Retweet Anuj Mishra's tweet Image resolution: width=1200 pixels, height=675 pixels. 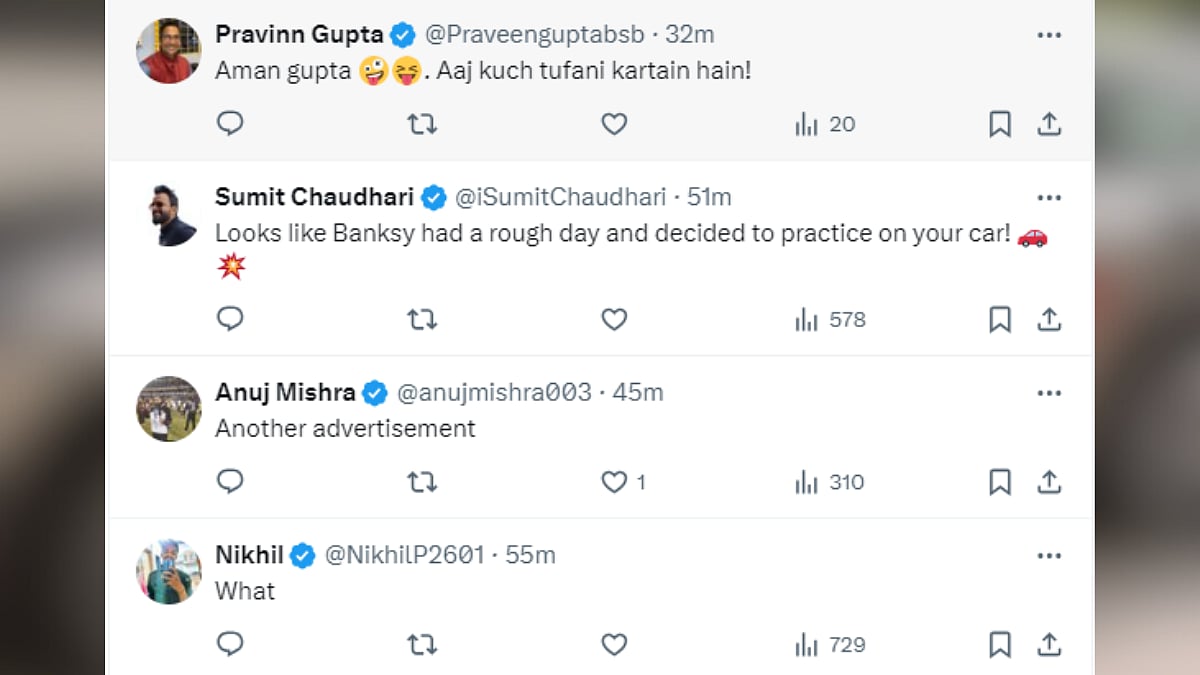pyautogui.click(x=422, y=482)
